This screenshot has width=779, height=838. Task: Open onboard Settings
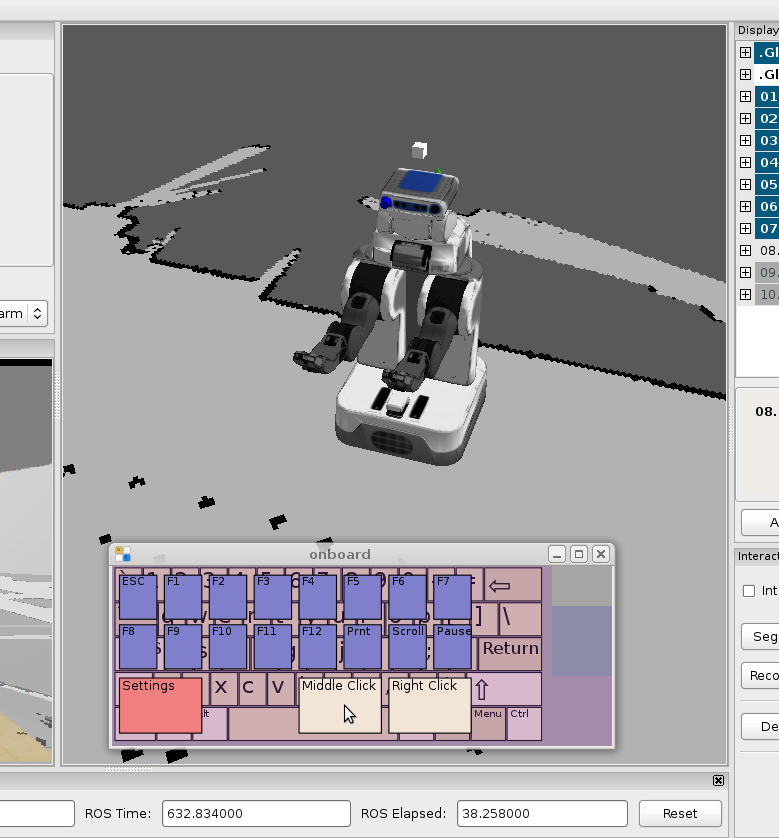[x=160, y=705]
